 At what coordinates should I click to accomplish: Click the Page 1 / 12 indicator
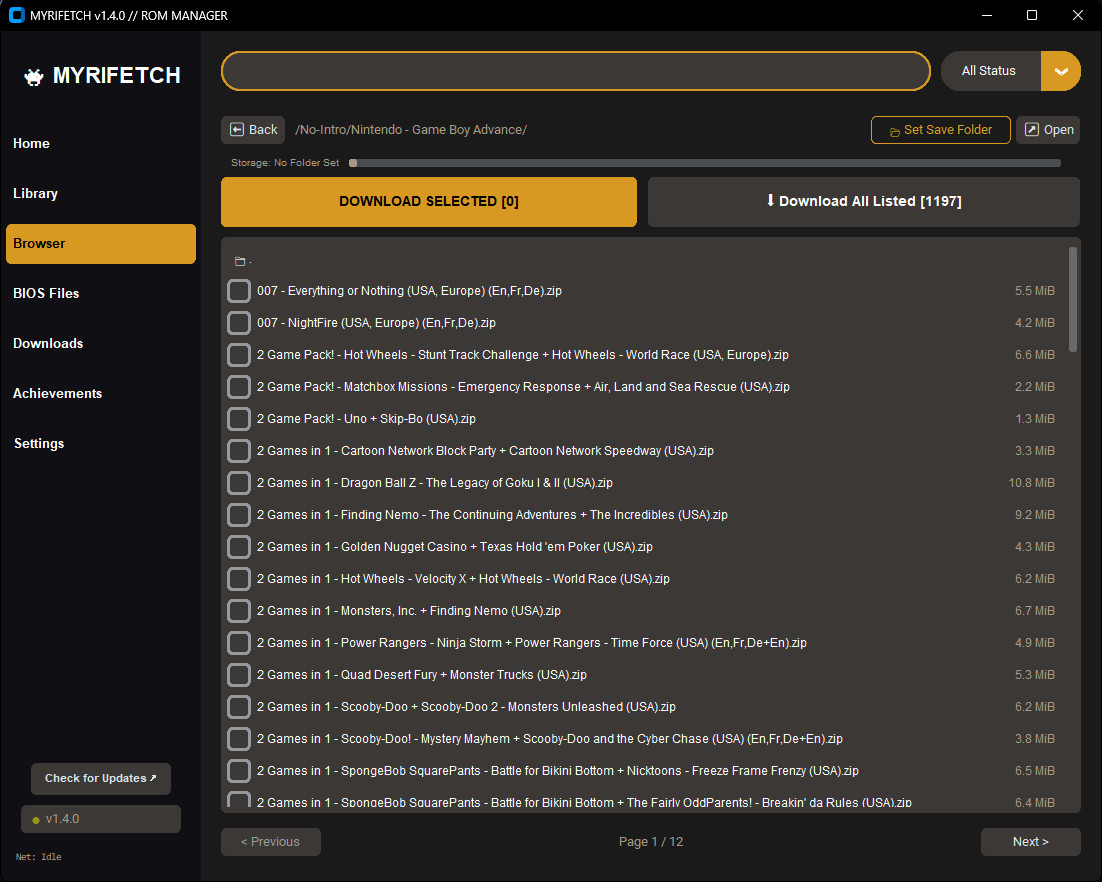click(651, 842)
